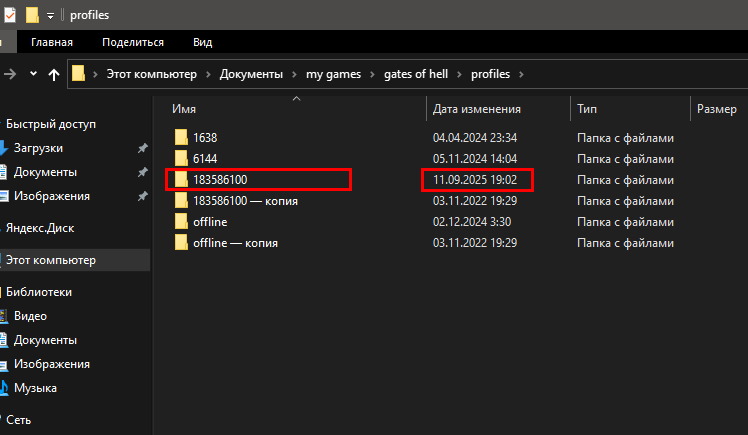Screen dimensions: 748x435
Task: Click the pin icon next to quick-access Изображения
Action: (x=142, y=196)
